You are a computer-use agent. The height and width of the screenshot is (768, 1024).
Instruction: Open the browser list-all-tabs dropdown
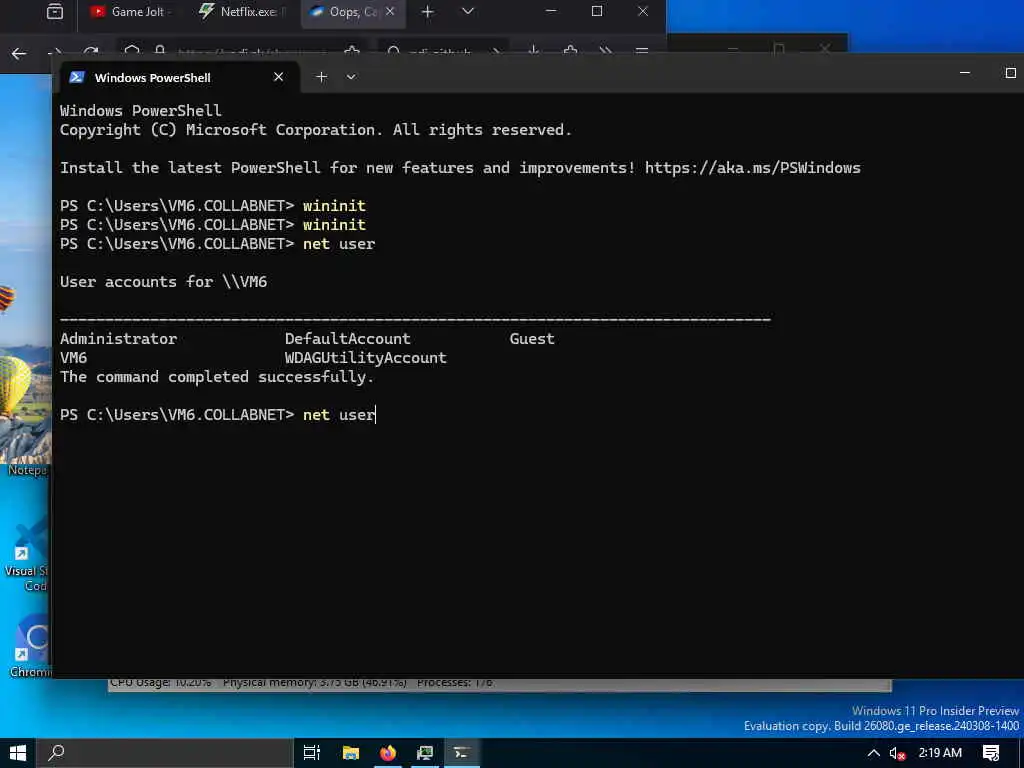(x=468, y=11)
